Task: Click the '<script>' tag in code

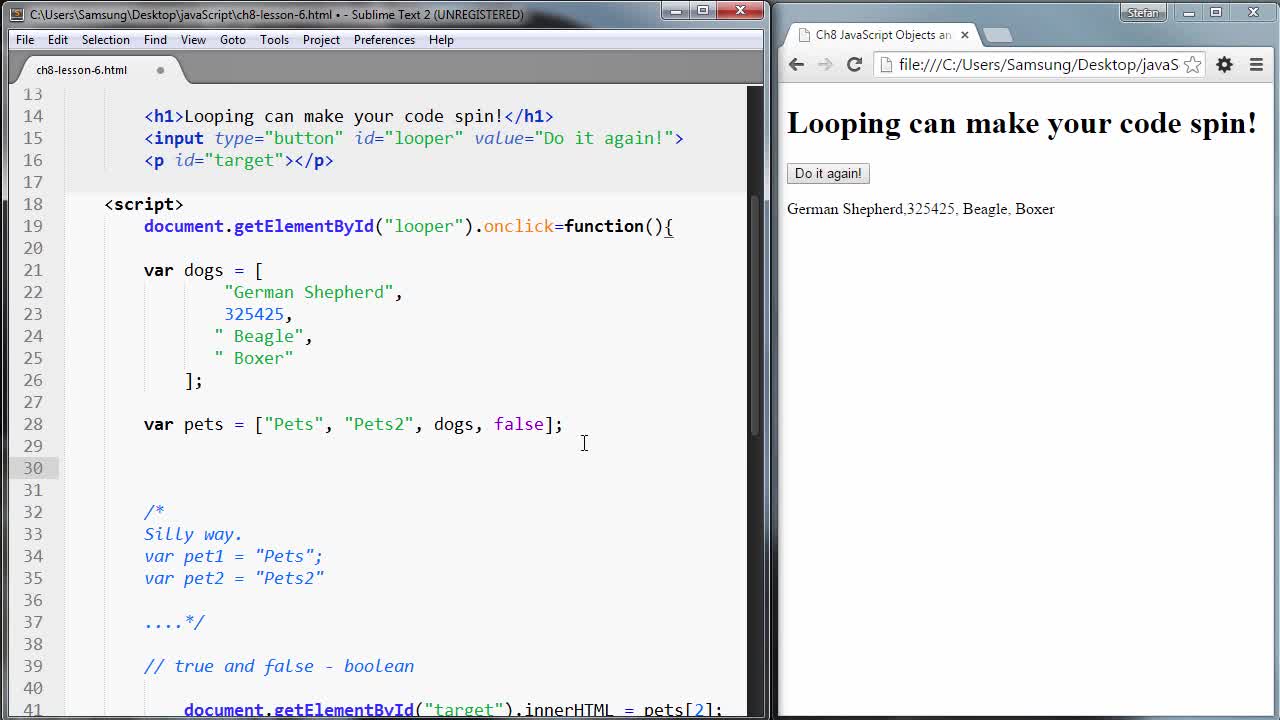Action: 144,204
